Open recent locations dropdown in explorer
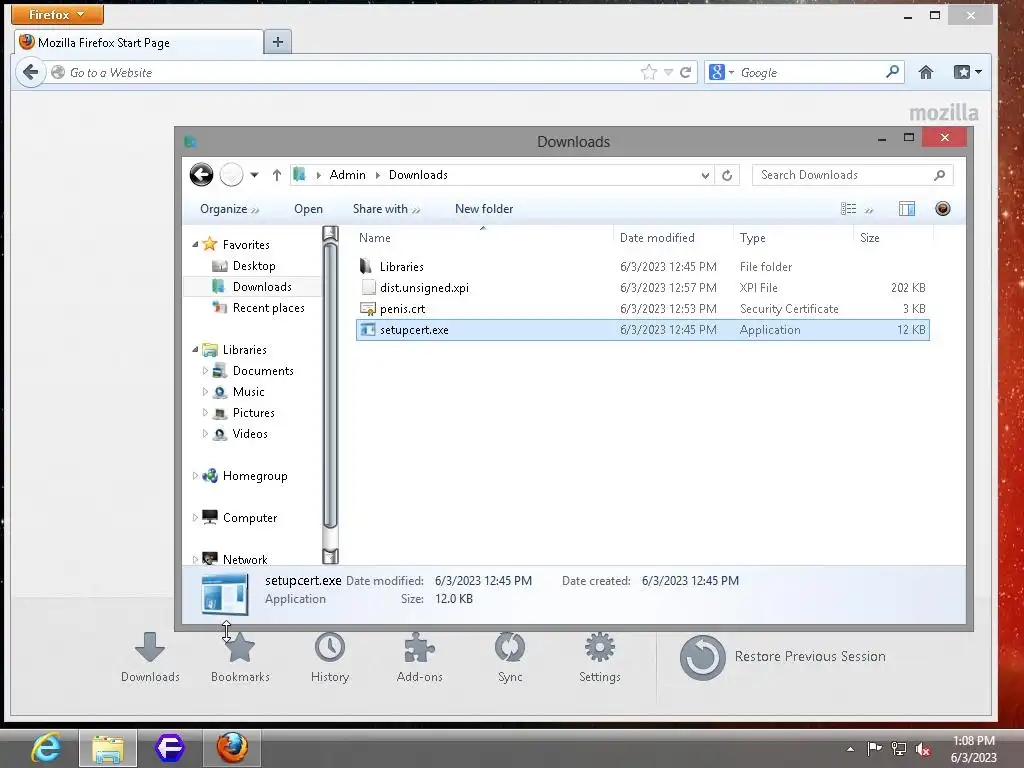The height and width of the screenshot is (768, 1024). coord(254,175)
